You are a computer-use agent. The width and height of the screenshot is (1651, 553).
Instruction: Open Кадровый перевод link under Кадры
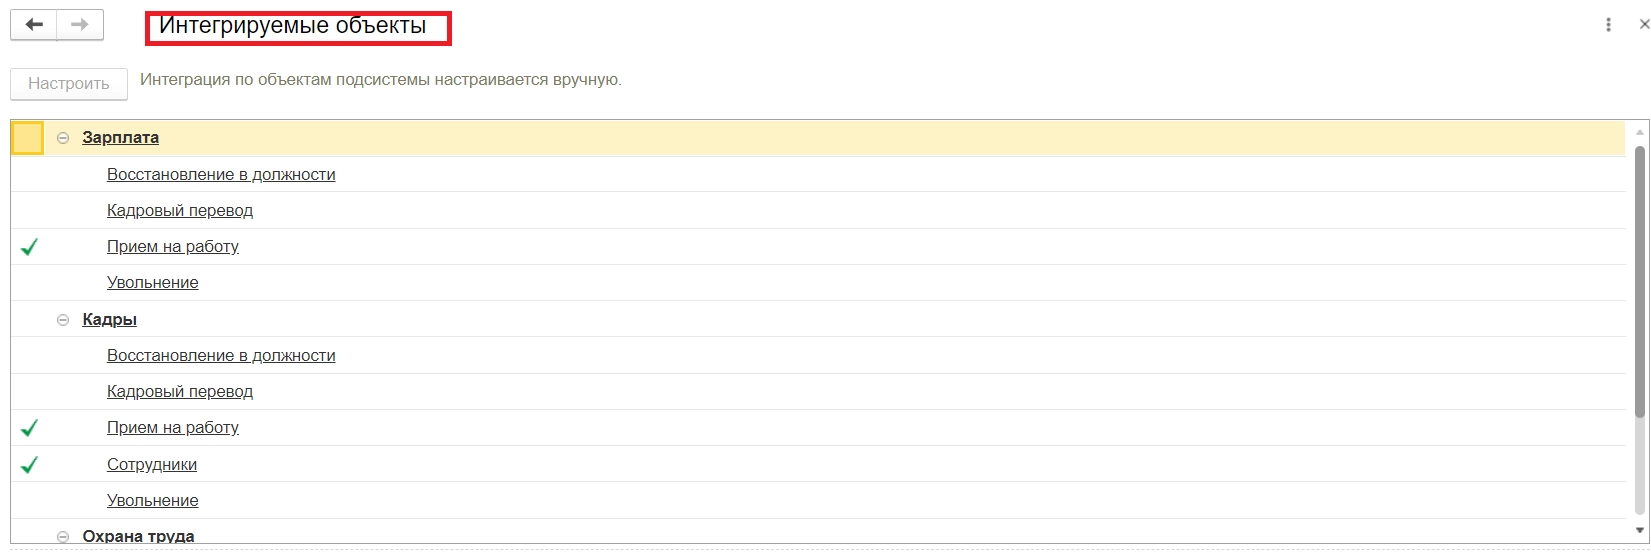click(x=179, y=392)
